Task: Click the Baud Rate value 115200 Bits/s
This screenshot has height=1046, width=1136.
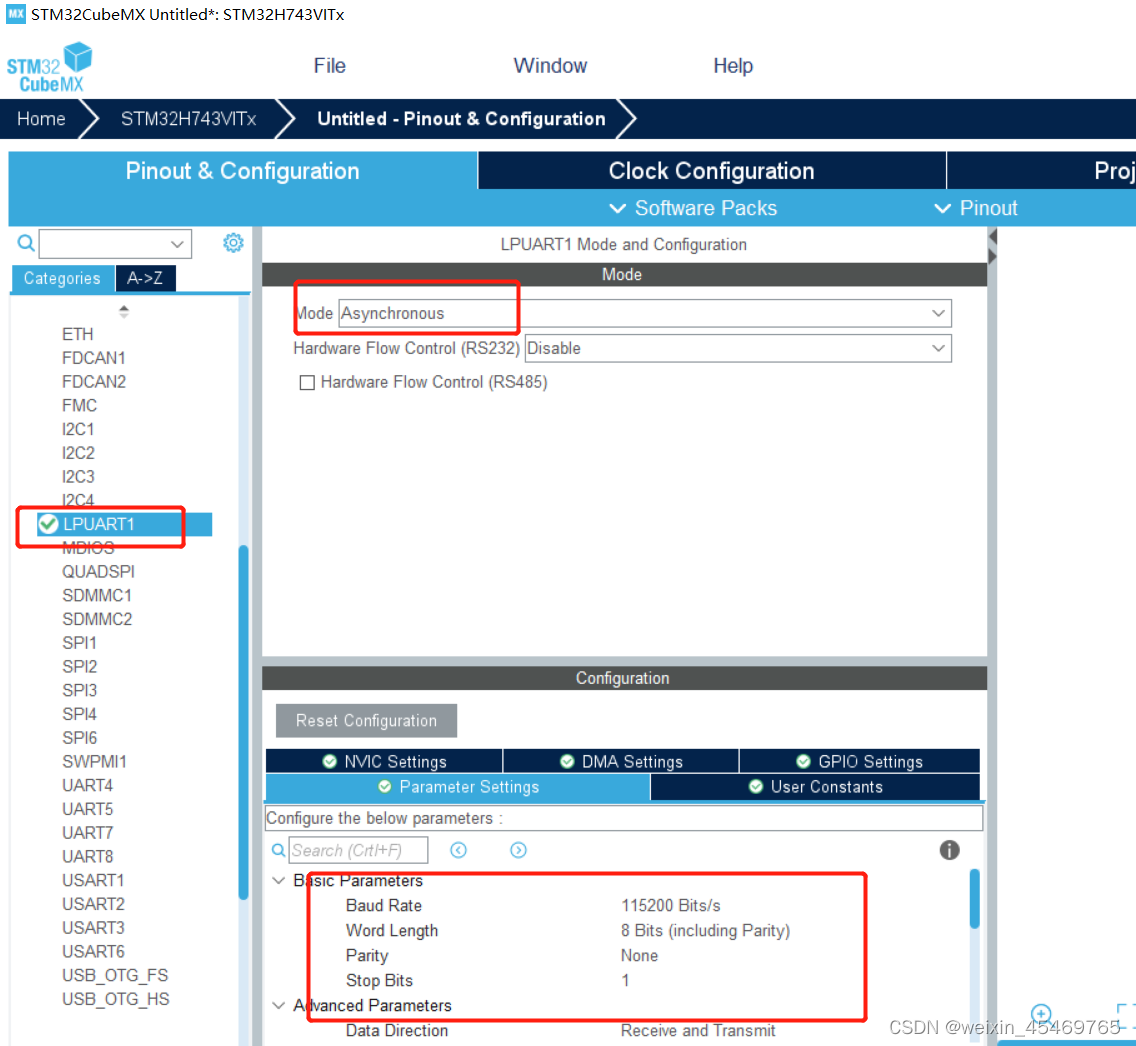Action: coord(671,905)
